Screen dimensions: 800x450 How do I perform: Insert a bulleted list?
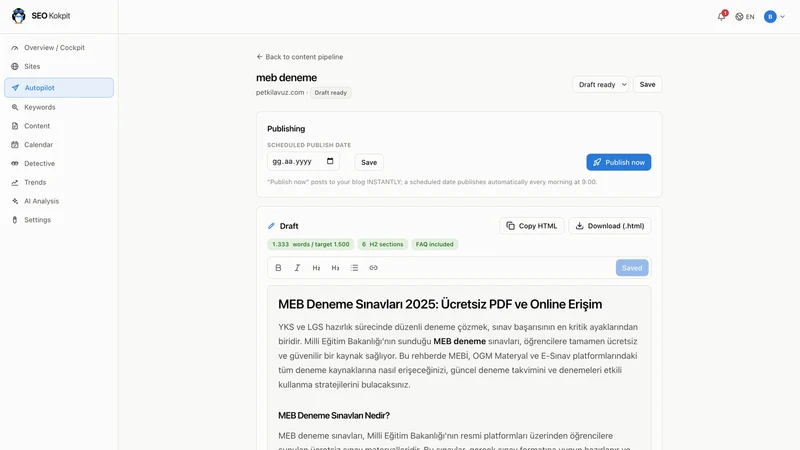coord(354,268)
